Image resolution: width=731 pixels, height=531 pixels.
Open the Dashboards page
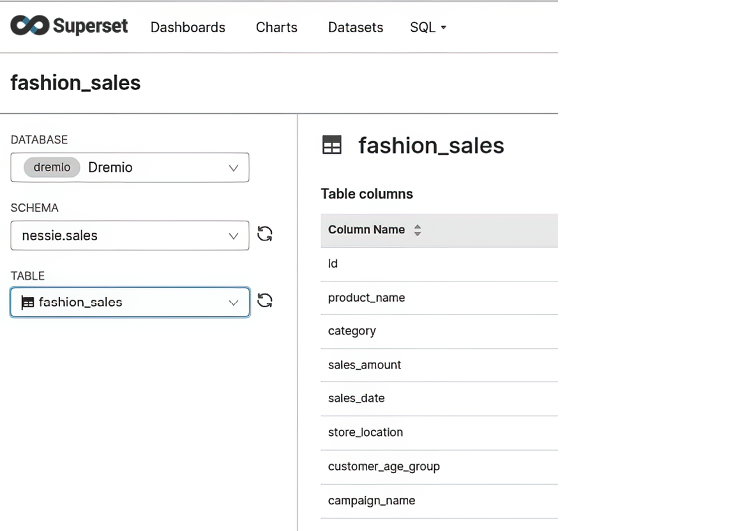[188, 28]
